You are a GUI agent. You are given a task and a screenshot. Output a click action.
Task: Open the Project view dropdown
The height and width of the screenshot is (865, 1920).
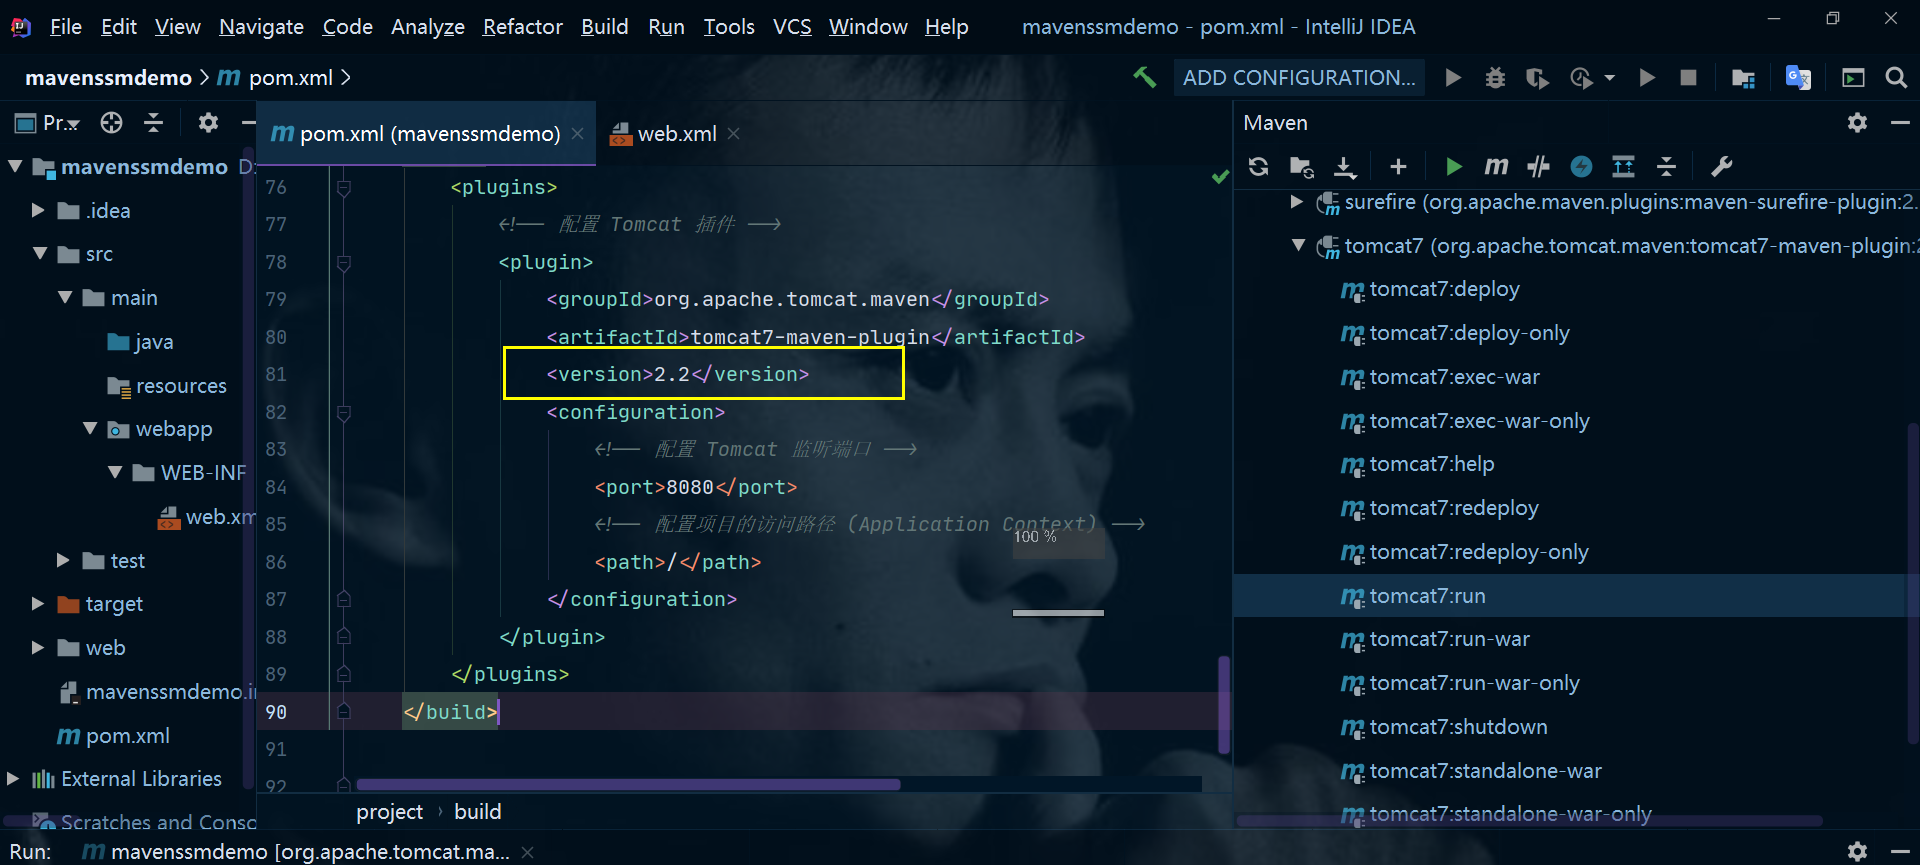click(47, 122)
